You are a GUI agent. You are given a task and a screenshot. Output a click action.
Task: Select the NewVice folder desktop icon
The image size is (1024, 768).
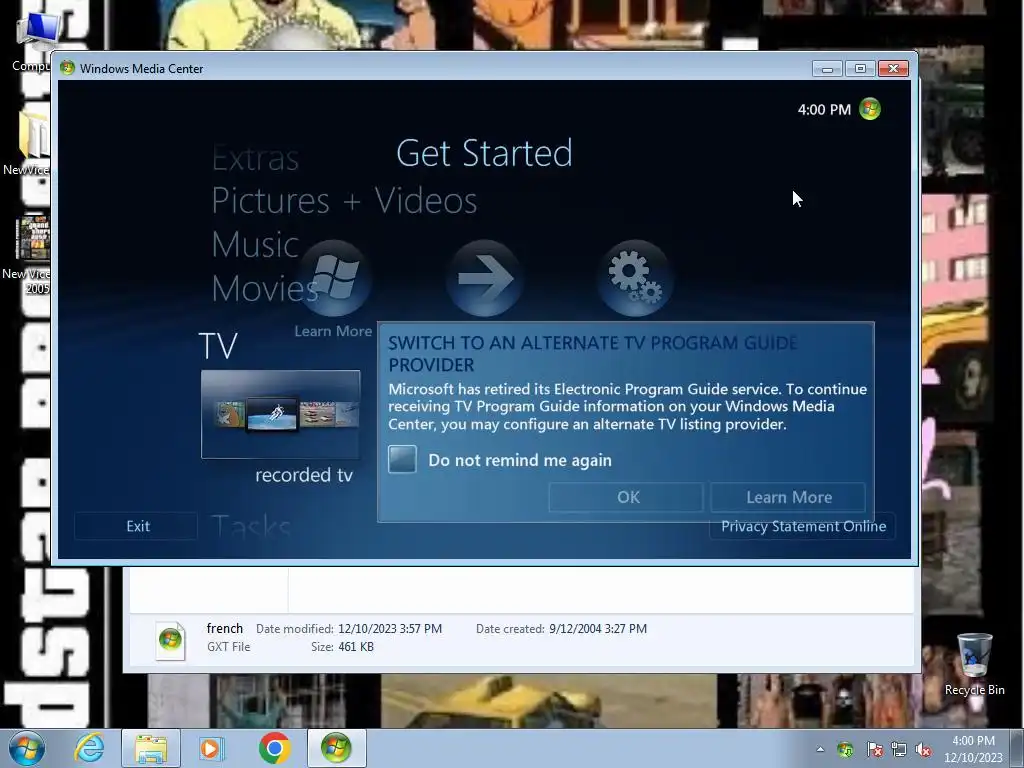point(26,143)
